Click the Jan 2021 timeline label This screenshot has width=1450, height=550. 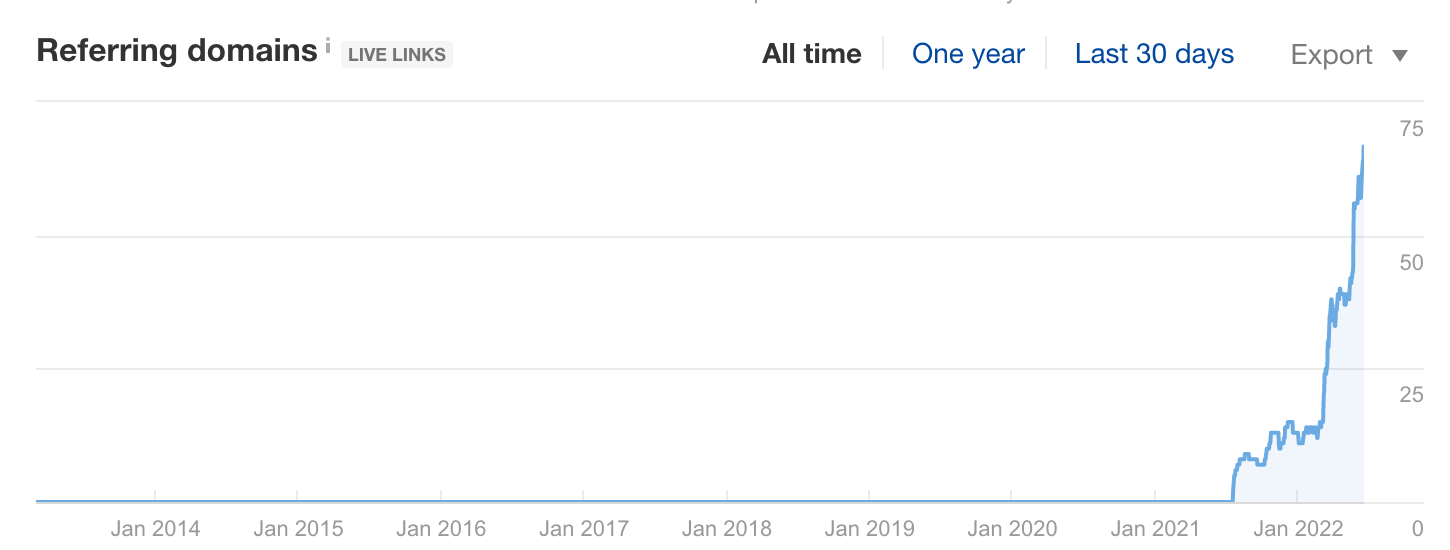pyautogui.click(x=1155, y=529)
